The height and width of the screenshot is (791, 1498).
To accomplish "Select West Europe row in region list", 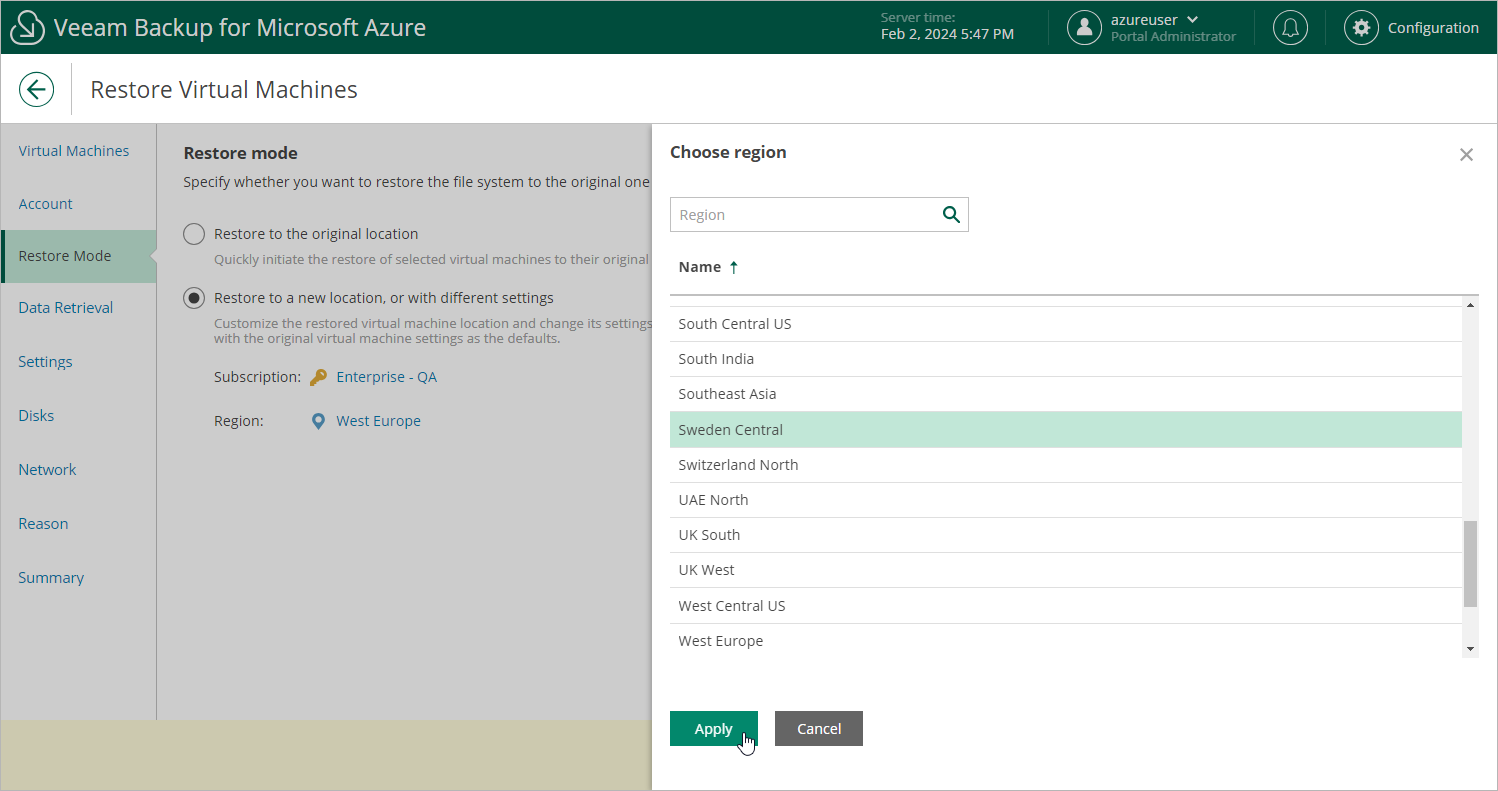I will 1066,641.
